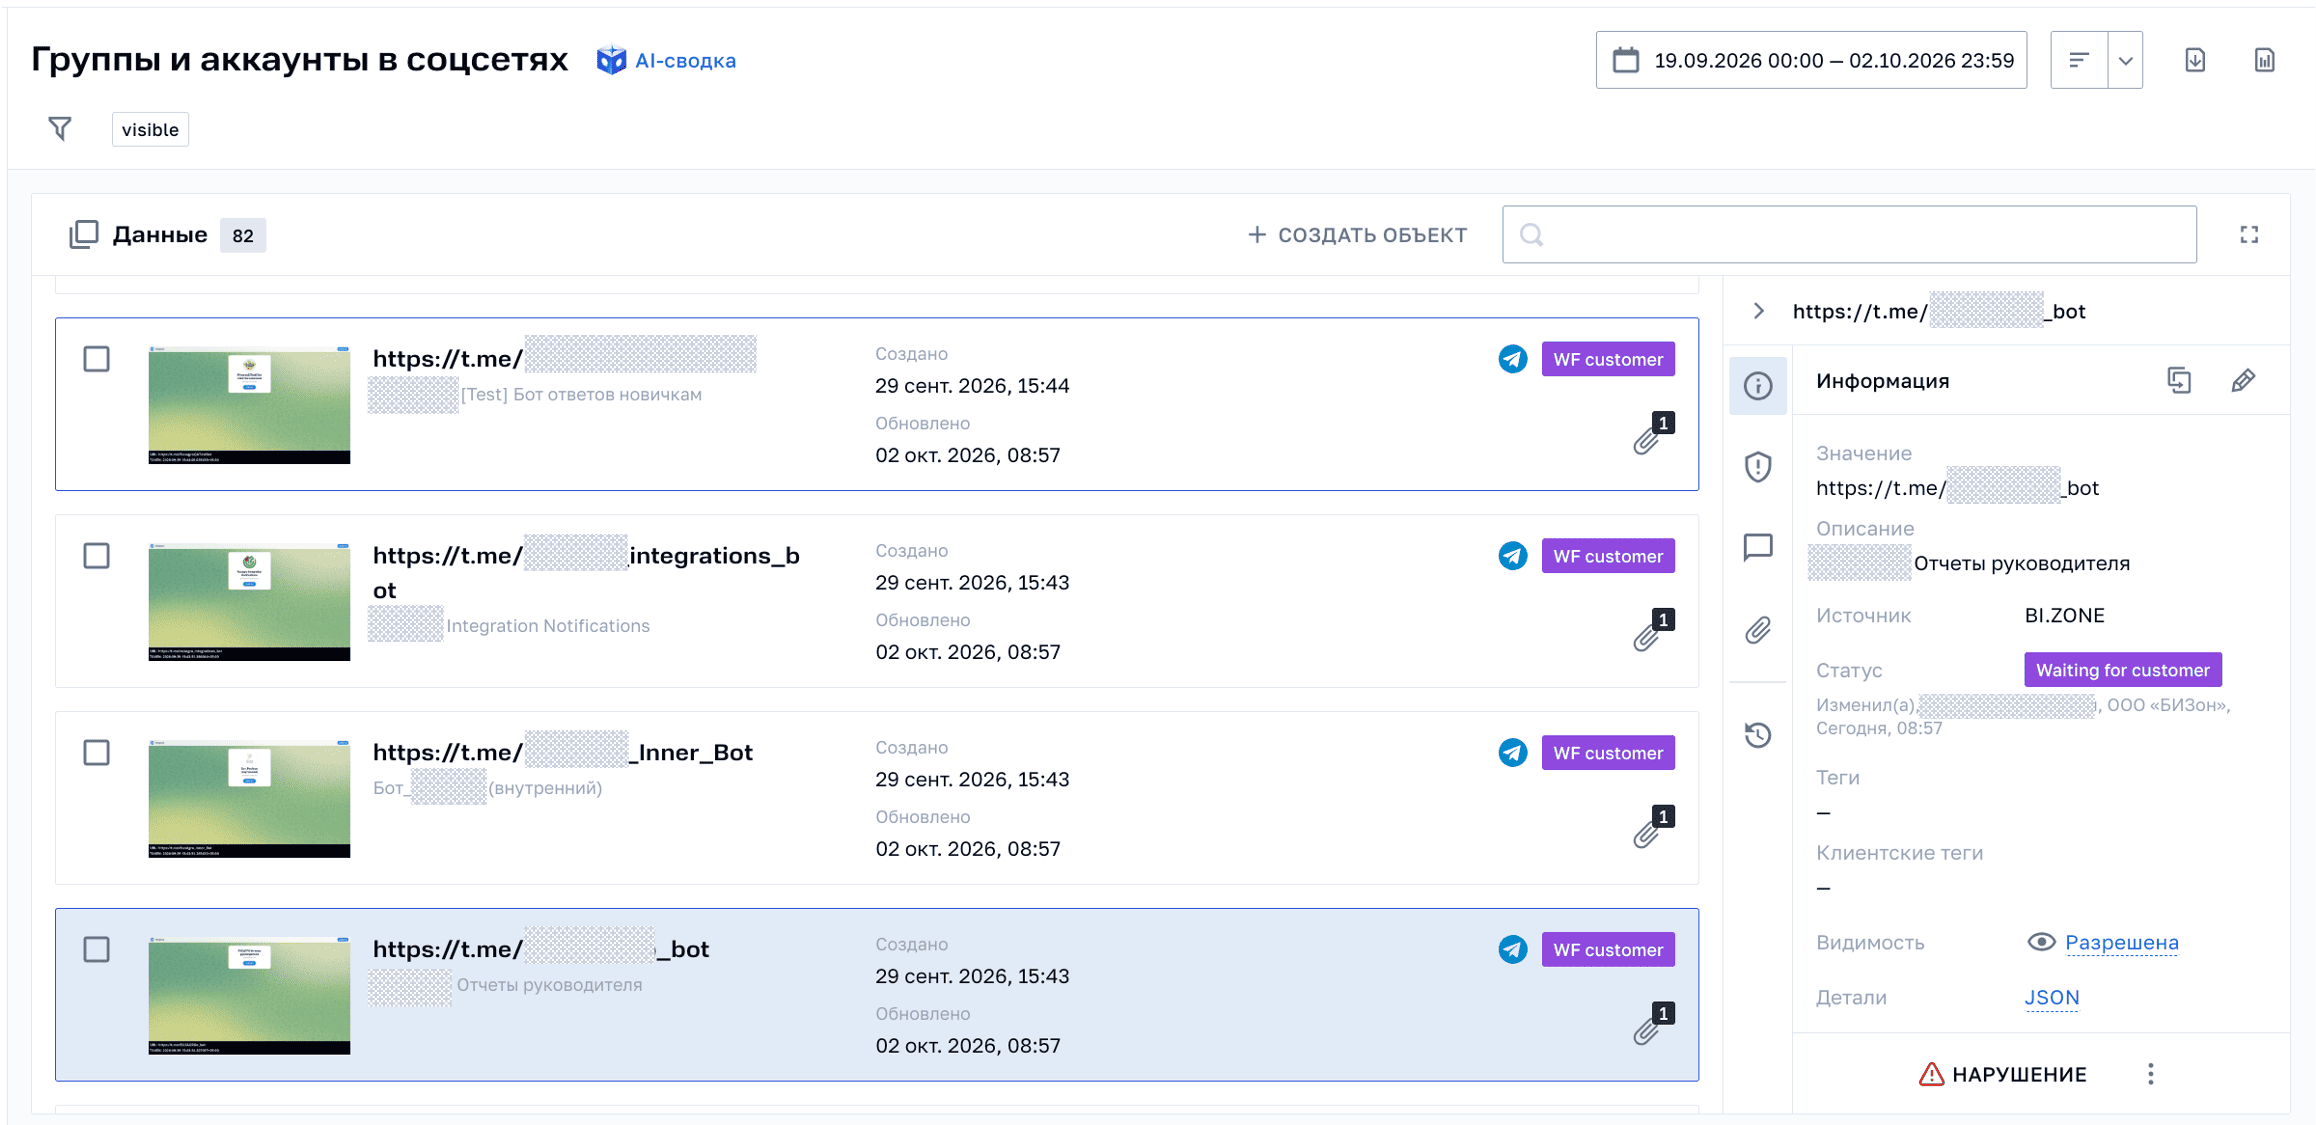This screenshot has height=1125, width=2316.
Task: Toggle visibility eye Разрешена
Action: [x=2103, y=942]
